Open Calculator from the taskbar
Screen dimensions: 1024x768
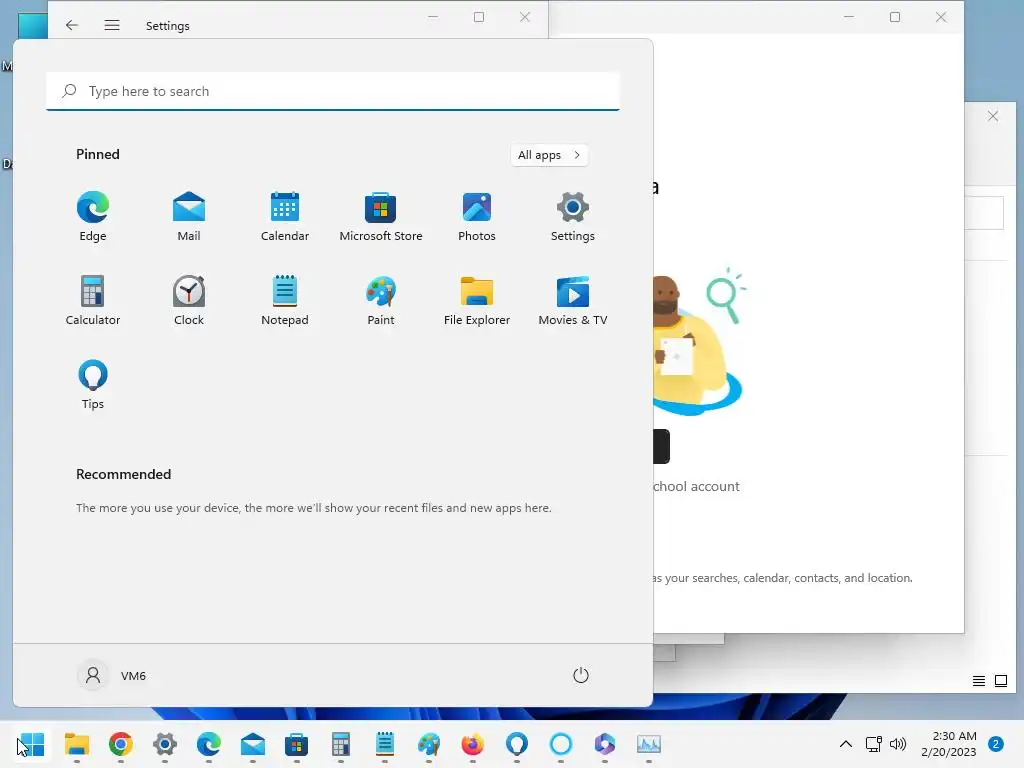point(341,744)
